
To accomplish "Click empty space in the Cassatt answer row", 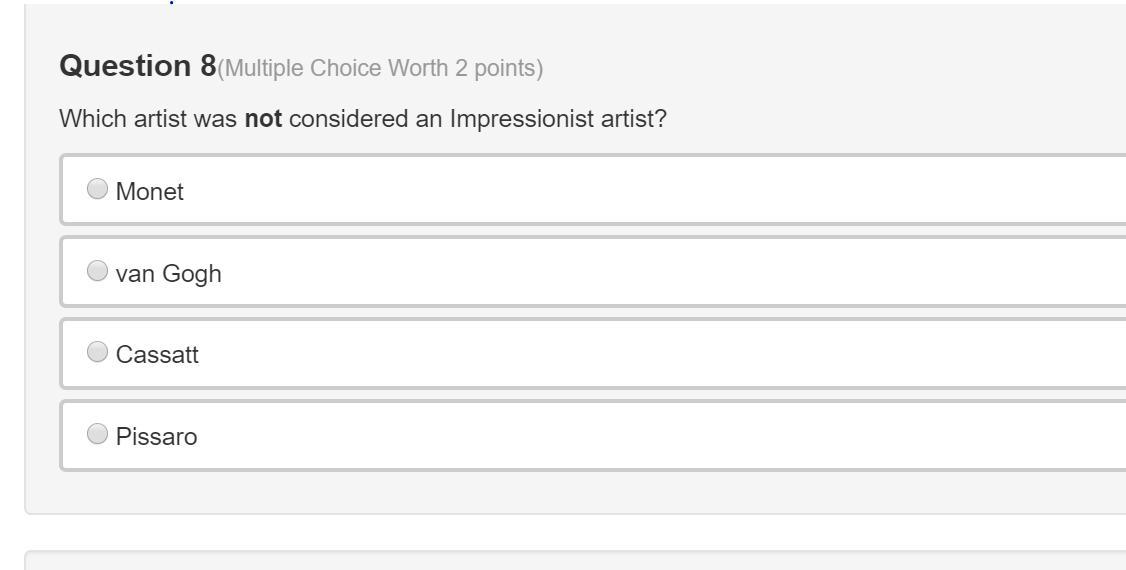I will pyautogui.click(x=650, y=354).
